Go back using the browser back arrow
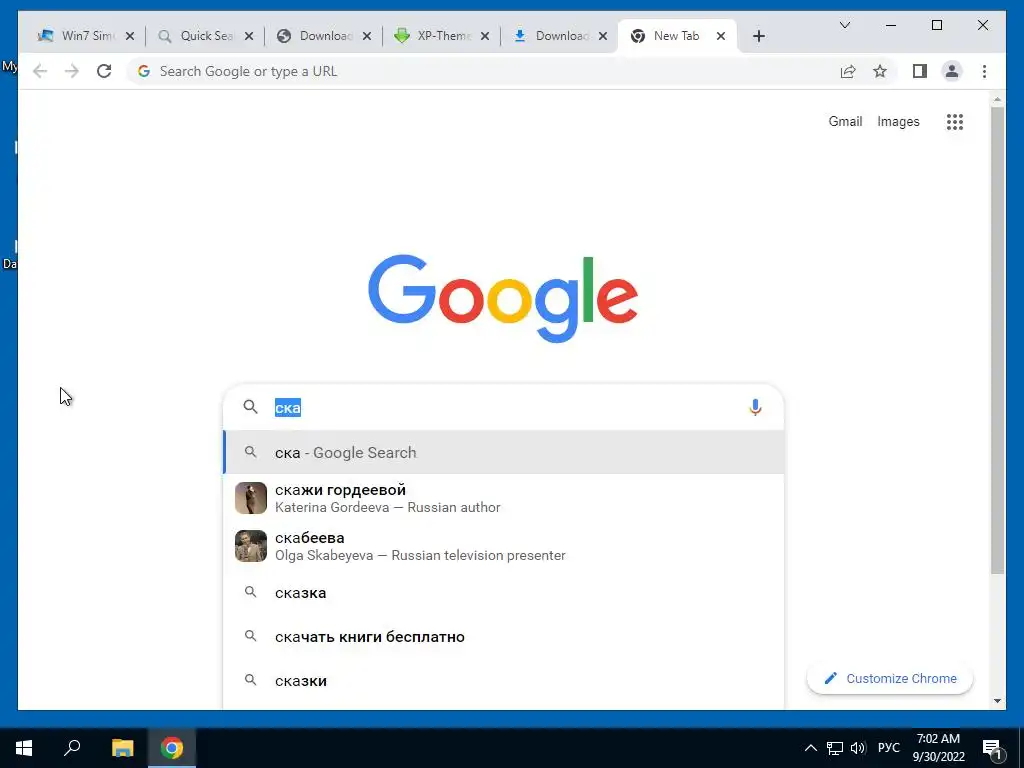 tap(40, 71)
